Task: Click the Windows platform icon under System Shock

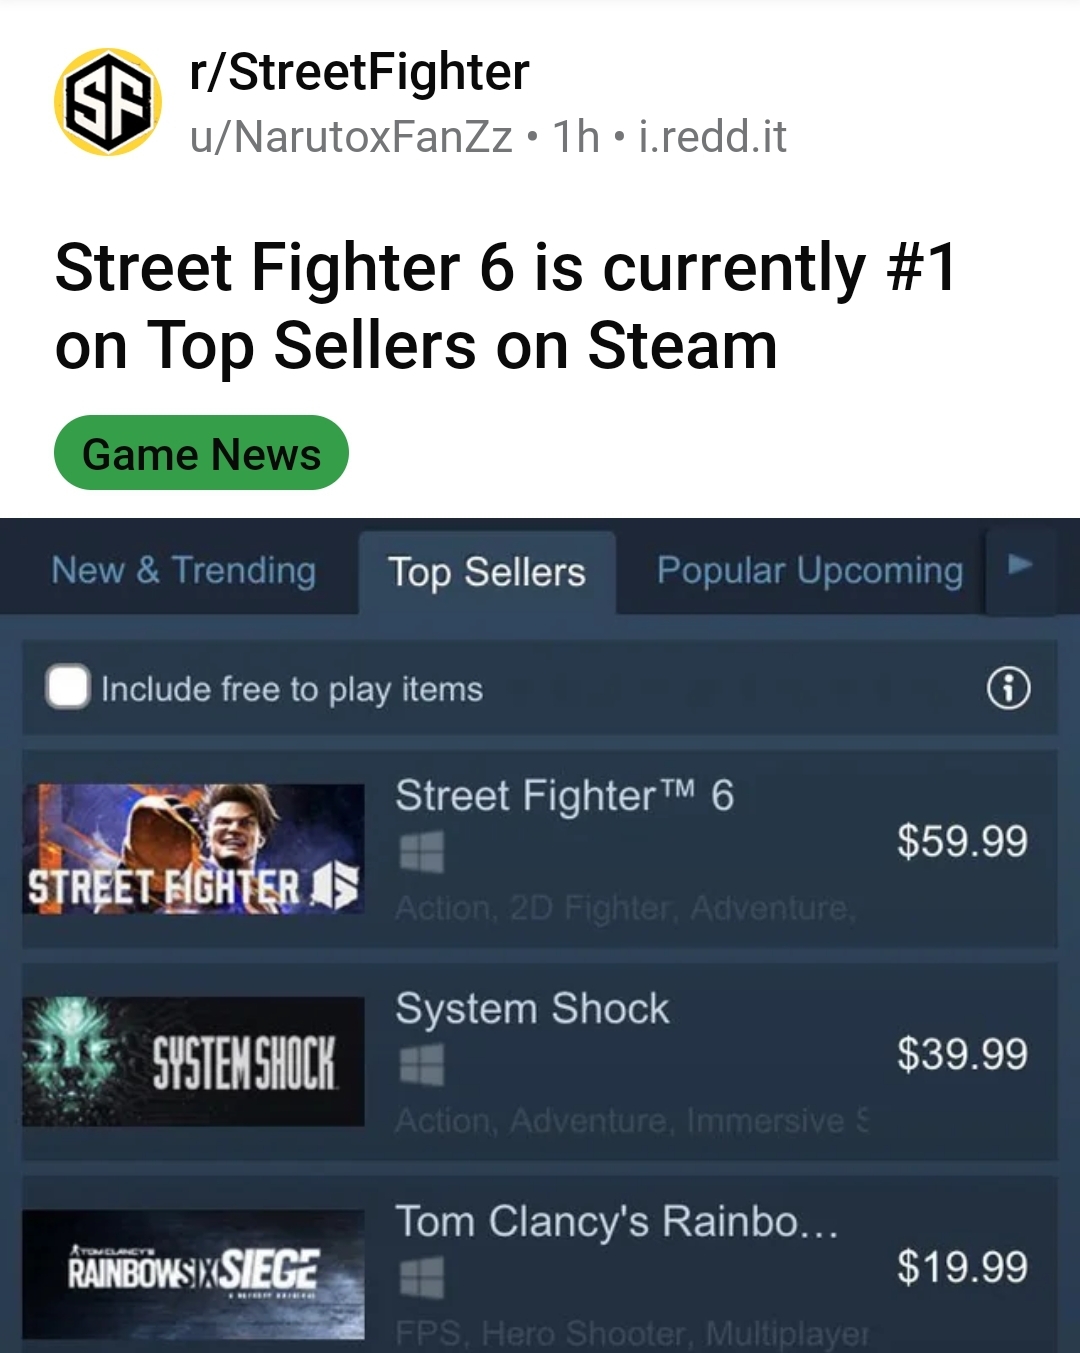Action: pyautogui.click(x=421, y=1065)
